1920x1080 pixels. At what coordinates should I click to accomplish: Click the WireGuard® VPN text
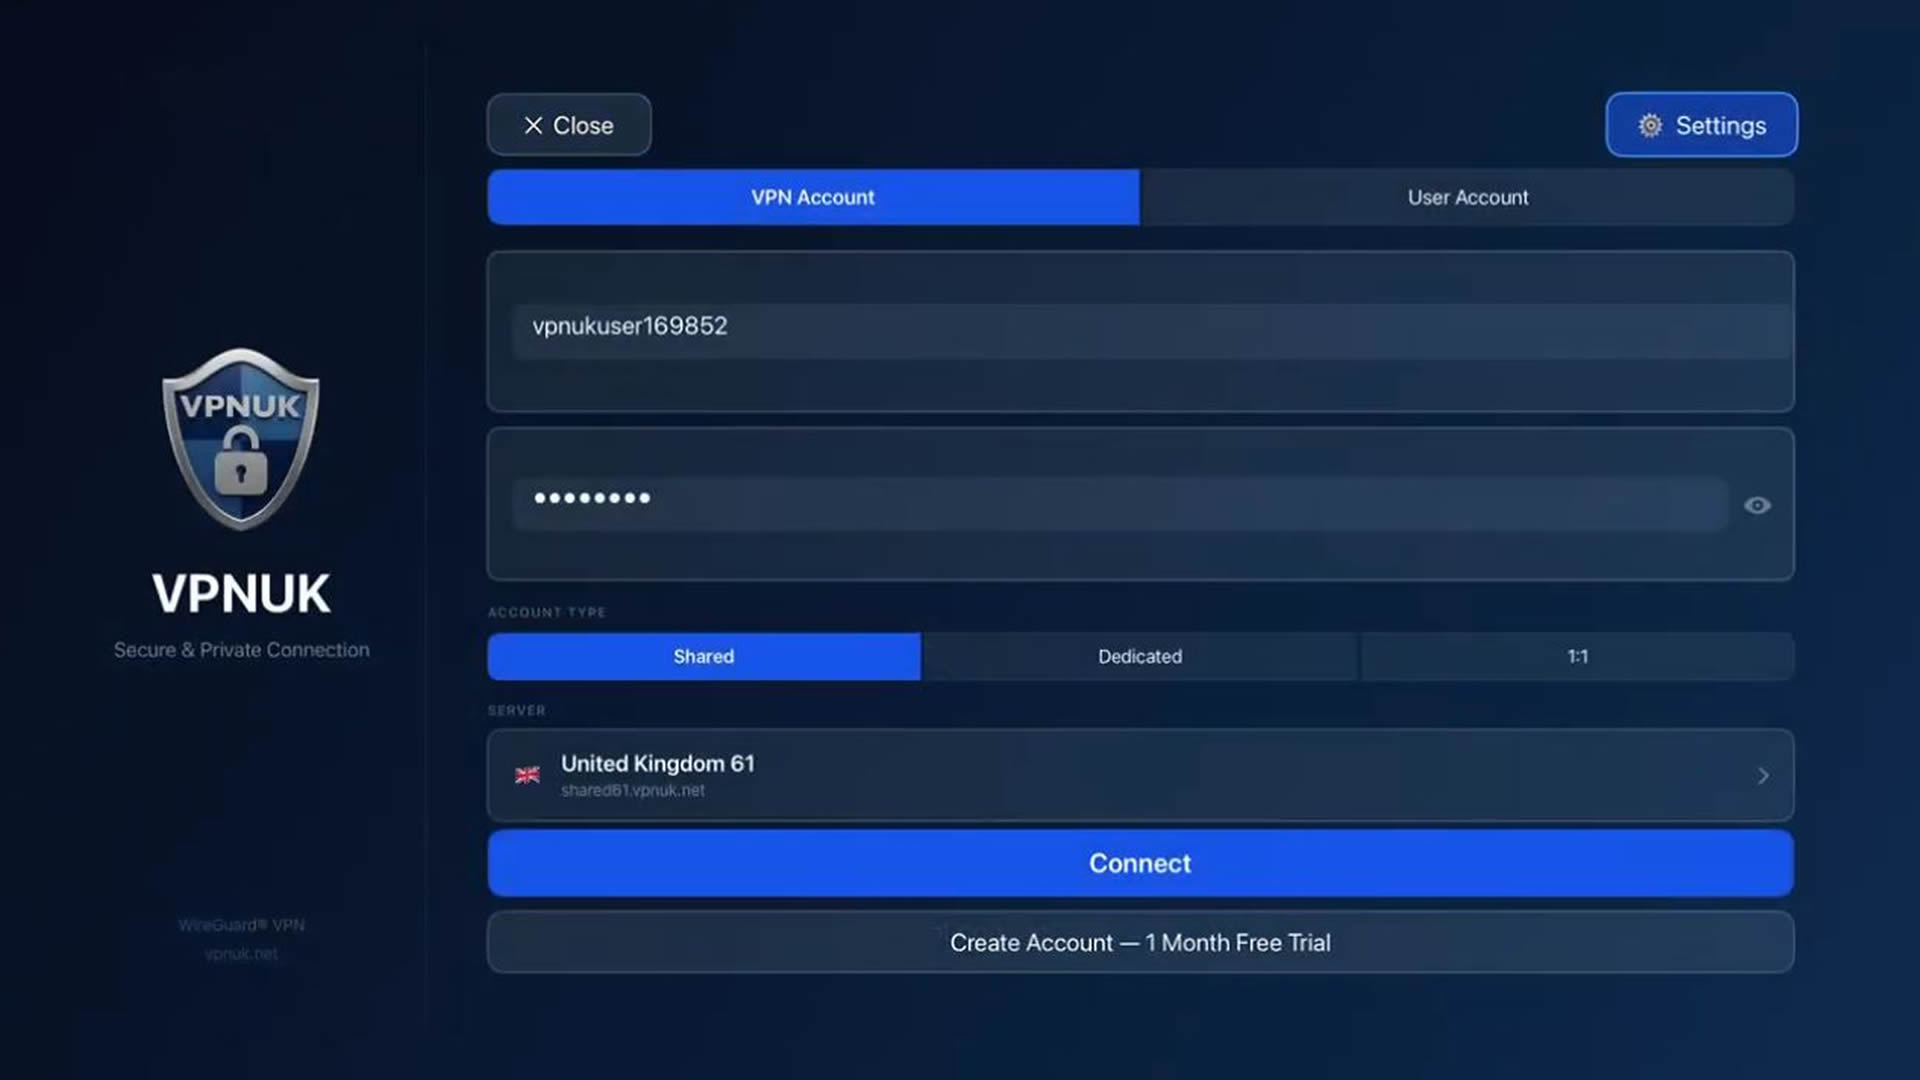(x=241, y=925)
